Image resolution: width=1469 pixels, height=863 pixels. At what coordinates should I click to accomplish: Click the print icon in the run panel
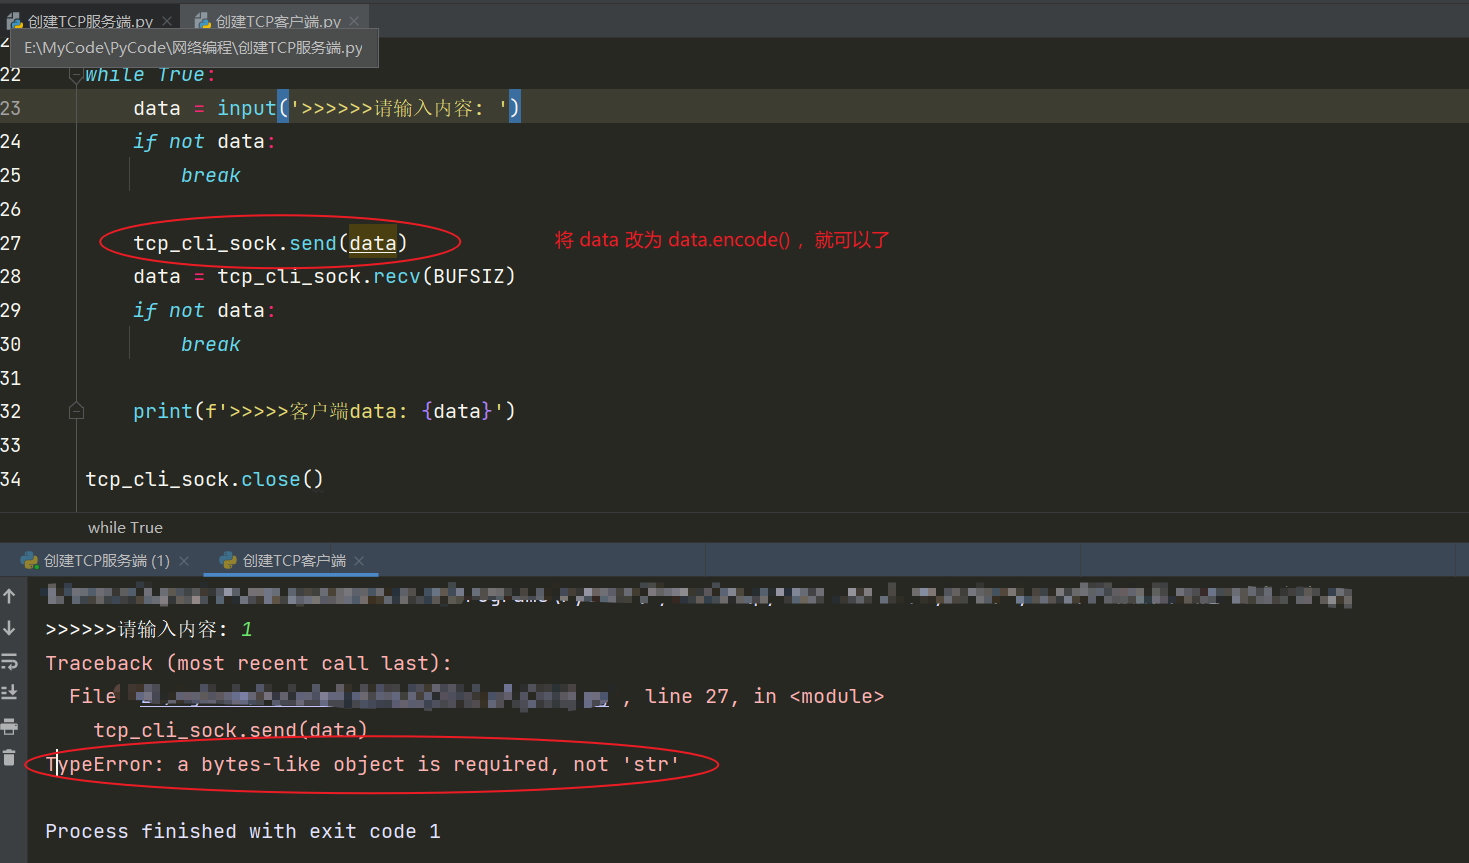(x=9, y=726)
